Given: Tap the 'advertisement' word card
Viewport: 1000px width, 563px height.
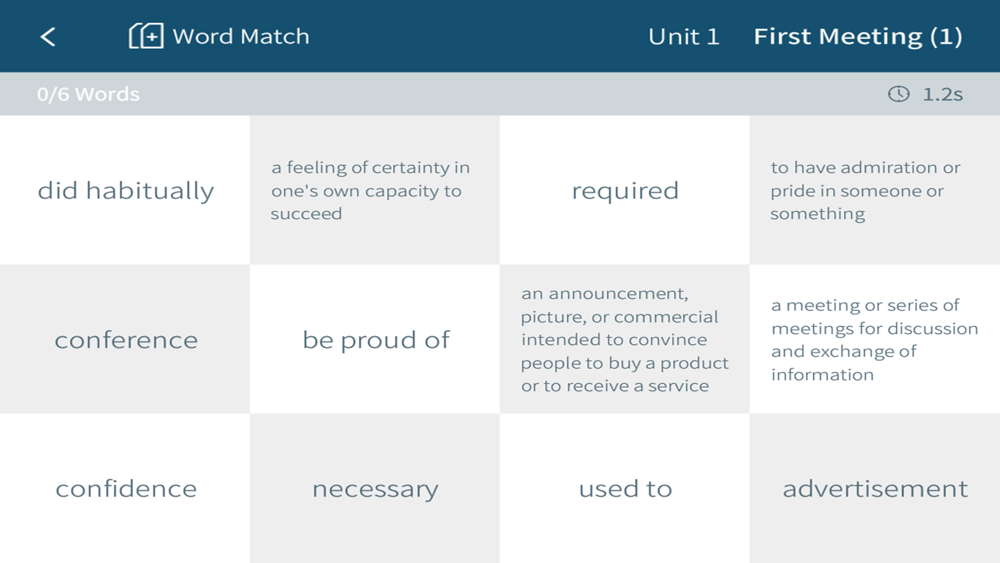Looking at the screenshot, I should point(875,488).
